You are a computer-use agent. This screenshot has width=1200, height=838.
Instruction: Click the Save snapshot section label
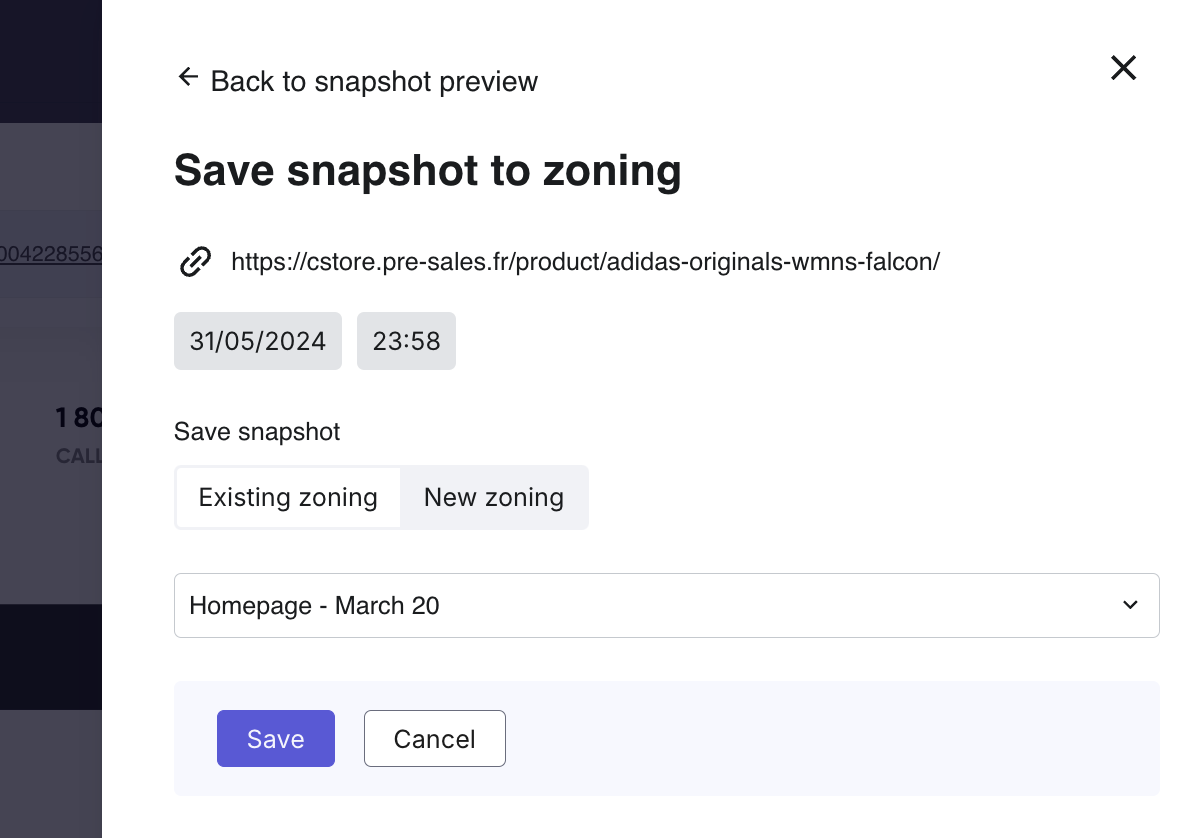(257, 431)
